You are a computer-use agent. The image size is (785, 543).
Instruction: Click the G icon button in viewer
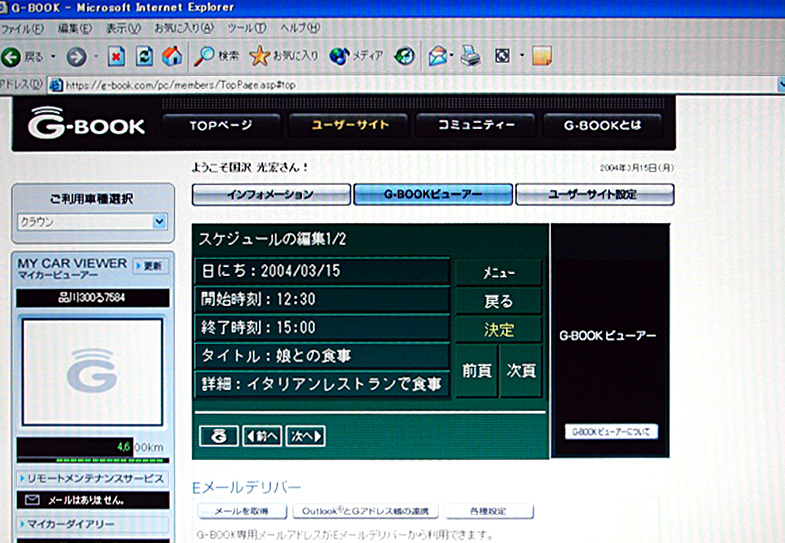tap(219, 436)
